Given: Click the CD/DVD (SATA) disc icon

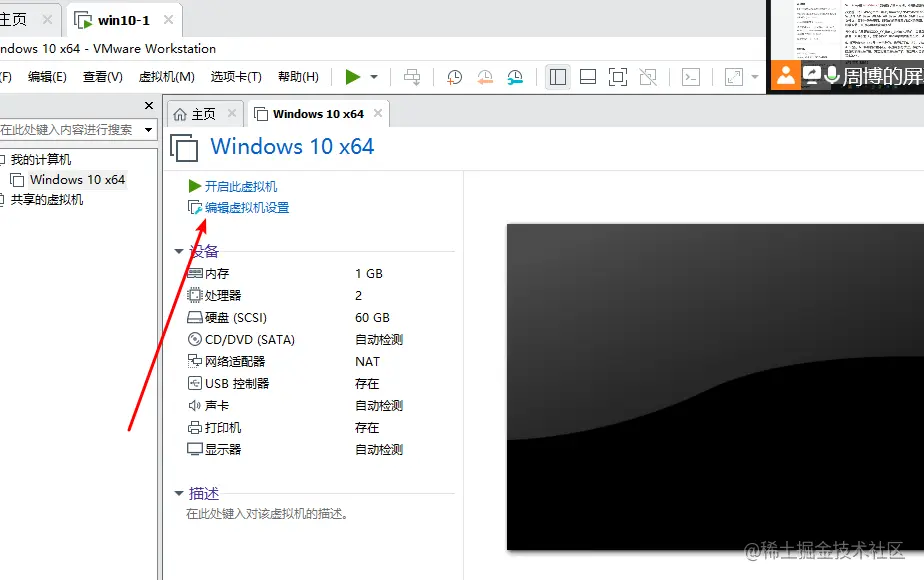Looking at the screenshot, I should click(x=194, y=339).
